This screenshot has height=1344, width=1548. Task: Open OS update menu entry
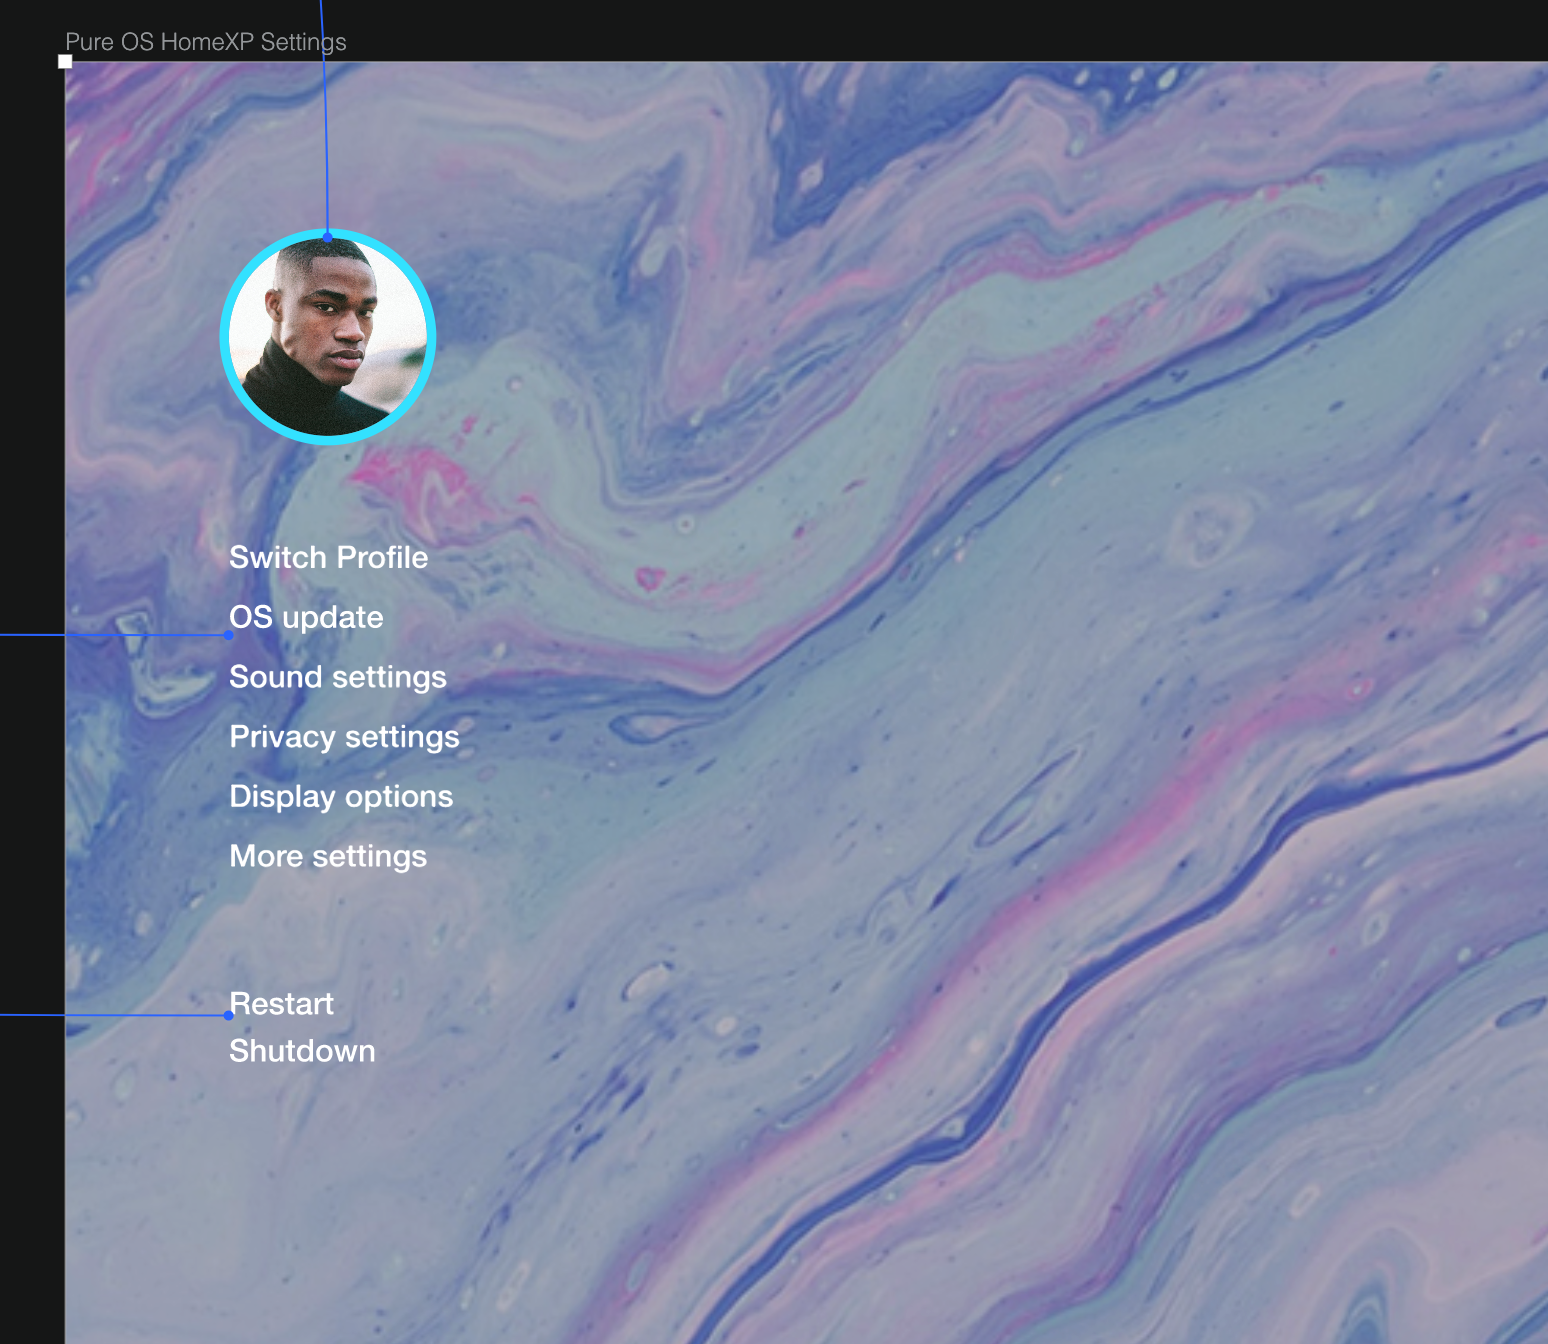click(306, 617)
